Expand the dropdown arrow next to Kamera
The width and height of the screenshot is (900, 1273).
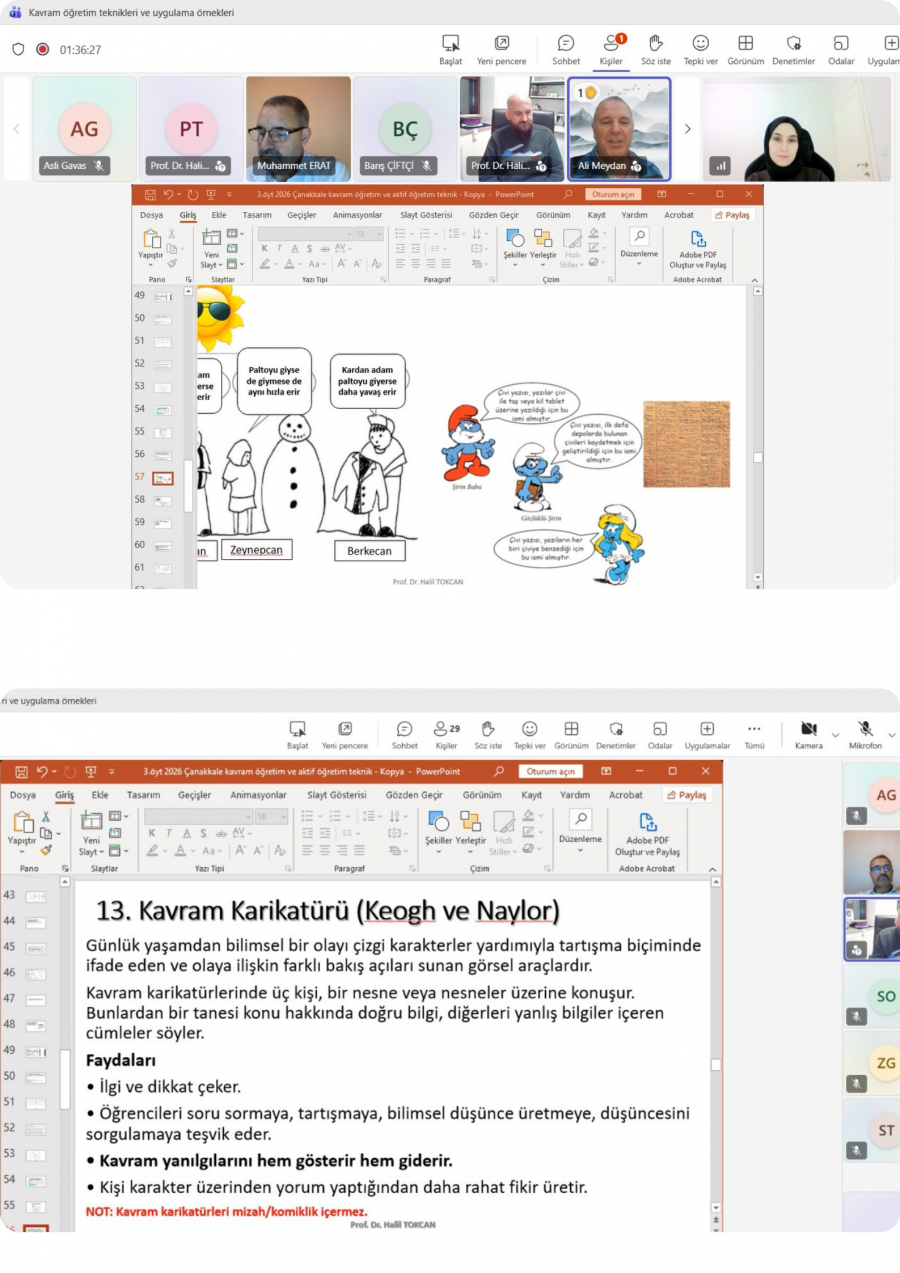(836, 735)
